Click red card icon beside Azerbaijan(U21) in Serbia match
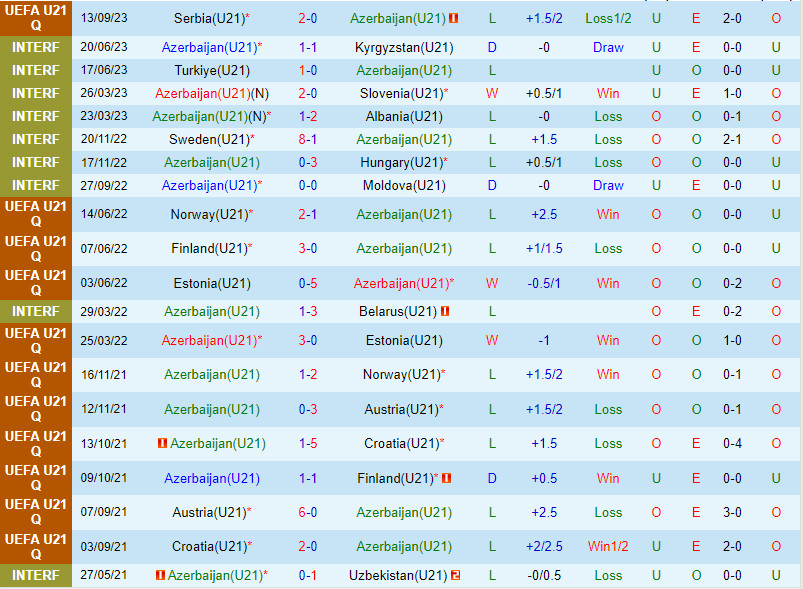 (453, 19)
